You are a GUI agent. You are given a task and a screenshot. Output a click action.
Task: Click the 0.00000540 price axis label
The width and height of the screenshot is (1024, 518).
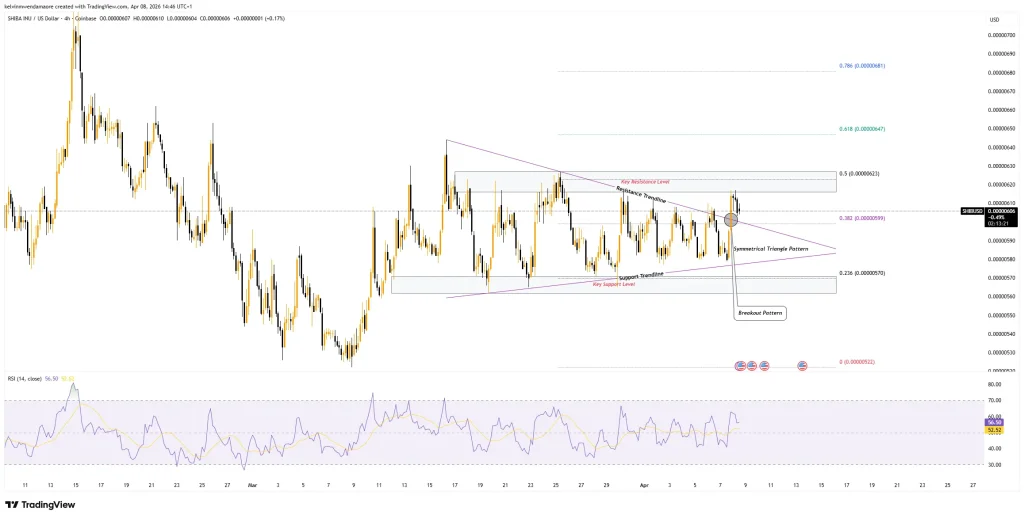pyautogui.click(x=1001, y=334)
